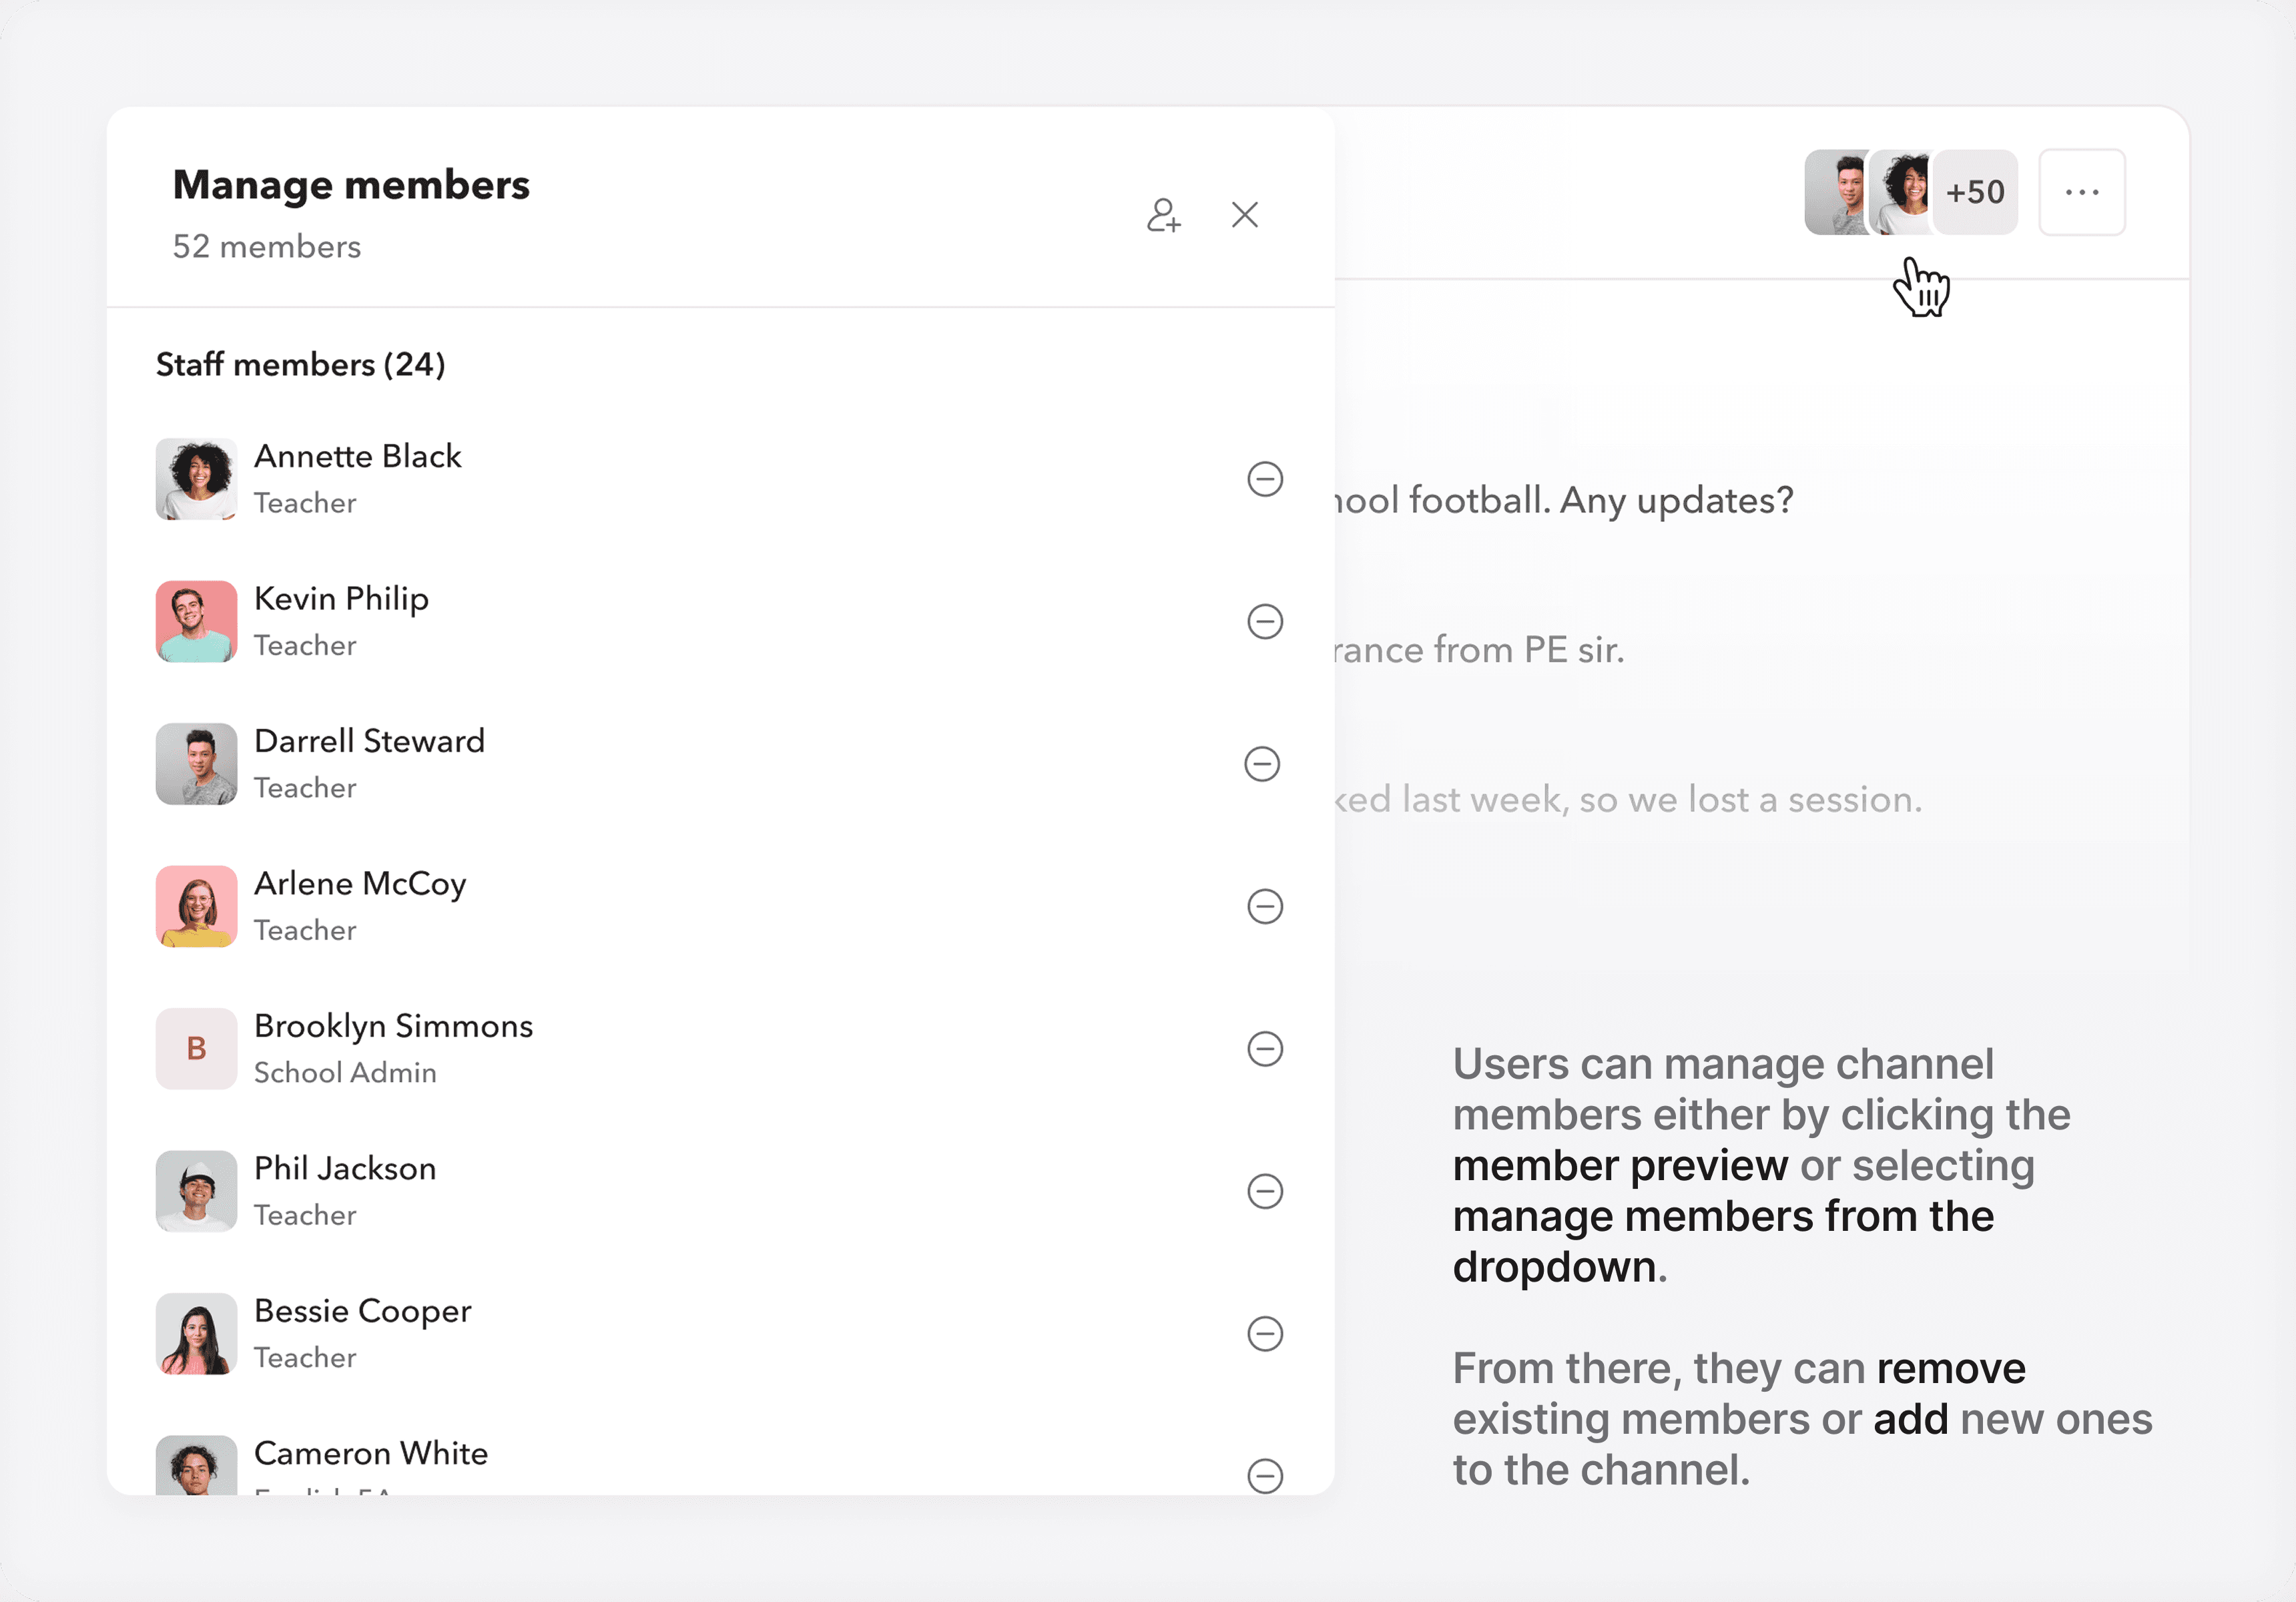2296x1602 pixels.
Task: Click the add member icon
Action: coord(1163,215)
